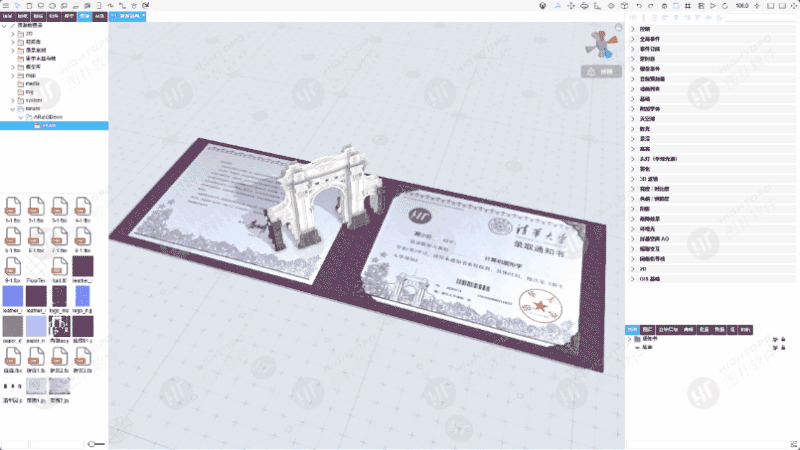
Task: Choose the polyline connector tool
Action: (x=122, y=6)
